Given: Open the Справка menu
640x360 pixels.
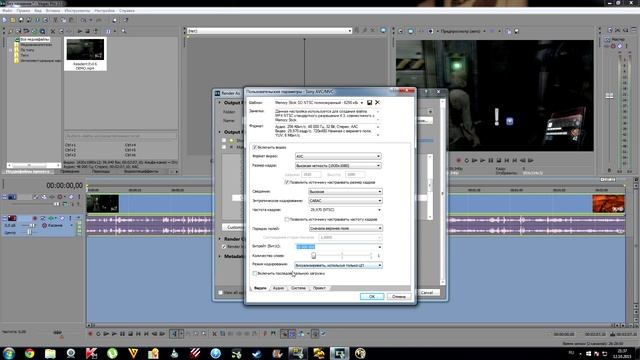Looking at the screenshot, I should [x=127, y=11].
